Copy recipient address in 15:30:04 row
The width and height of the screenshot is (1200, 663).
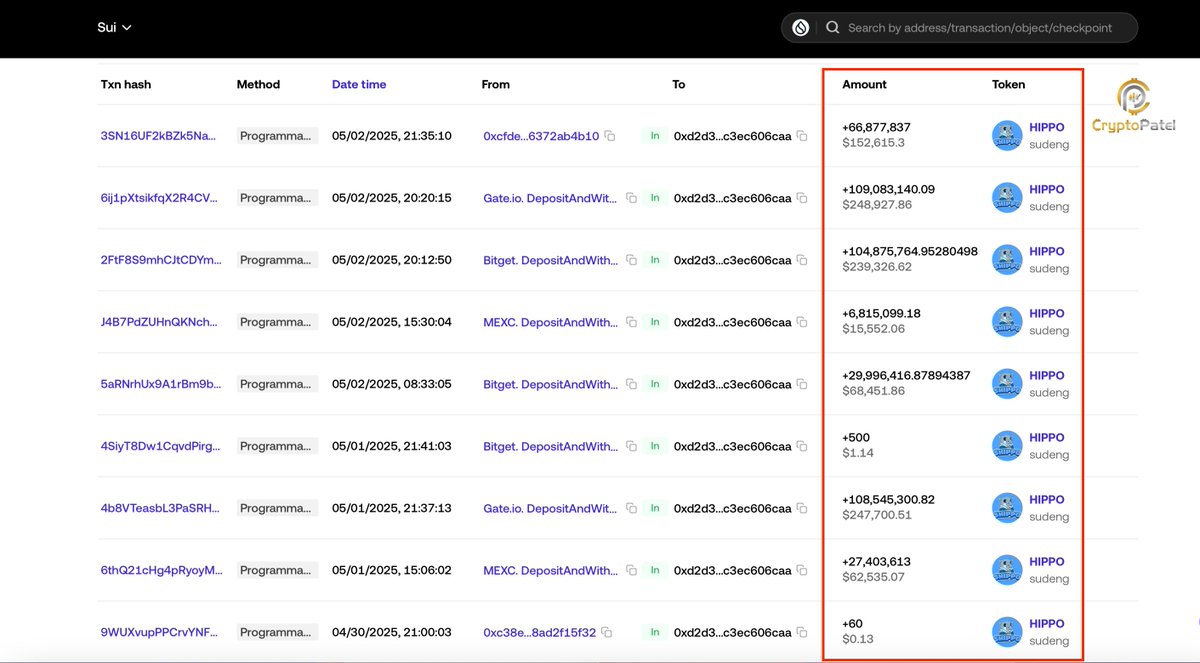pos(801,322)
